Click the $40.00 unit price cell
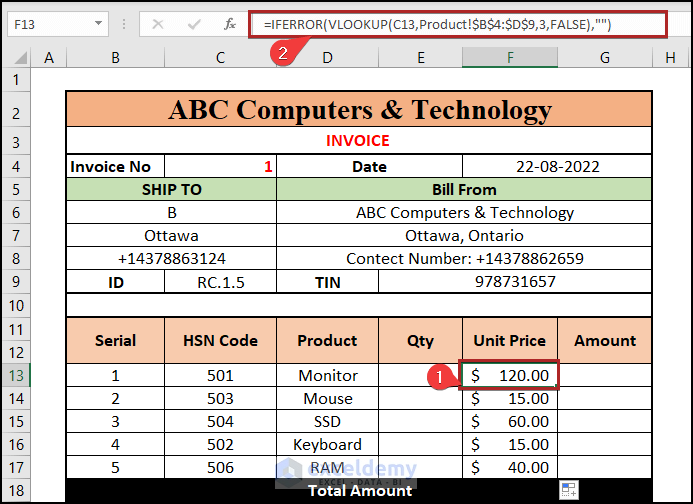 click(510, 467)
